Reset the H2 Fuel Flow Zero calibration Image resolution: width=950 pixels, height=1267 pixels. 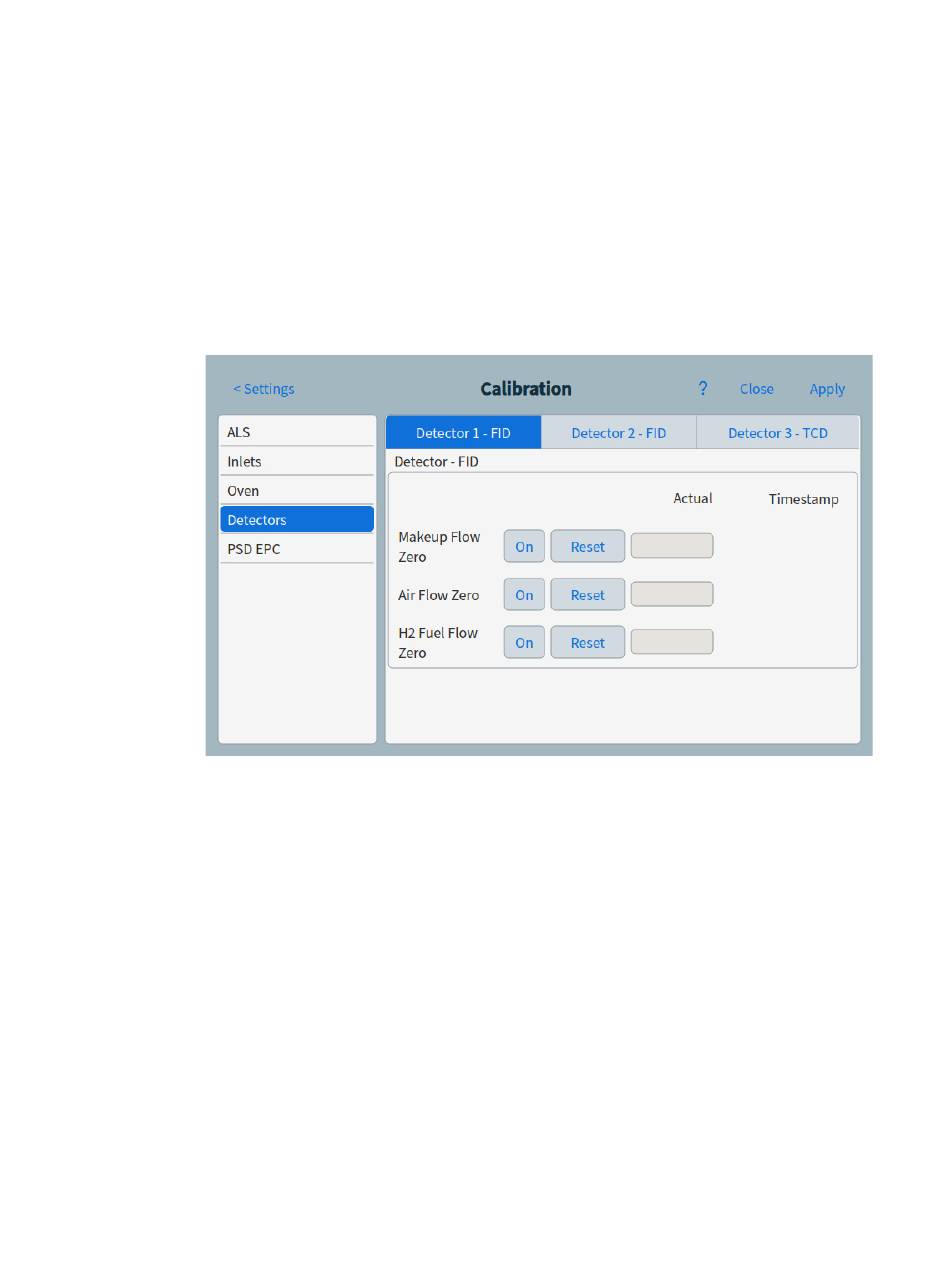(587, 643)
